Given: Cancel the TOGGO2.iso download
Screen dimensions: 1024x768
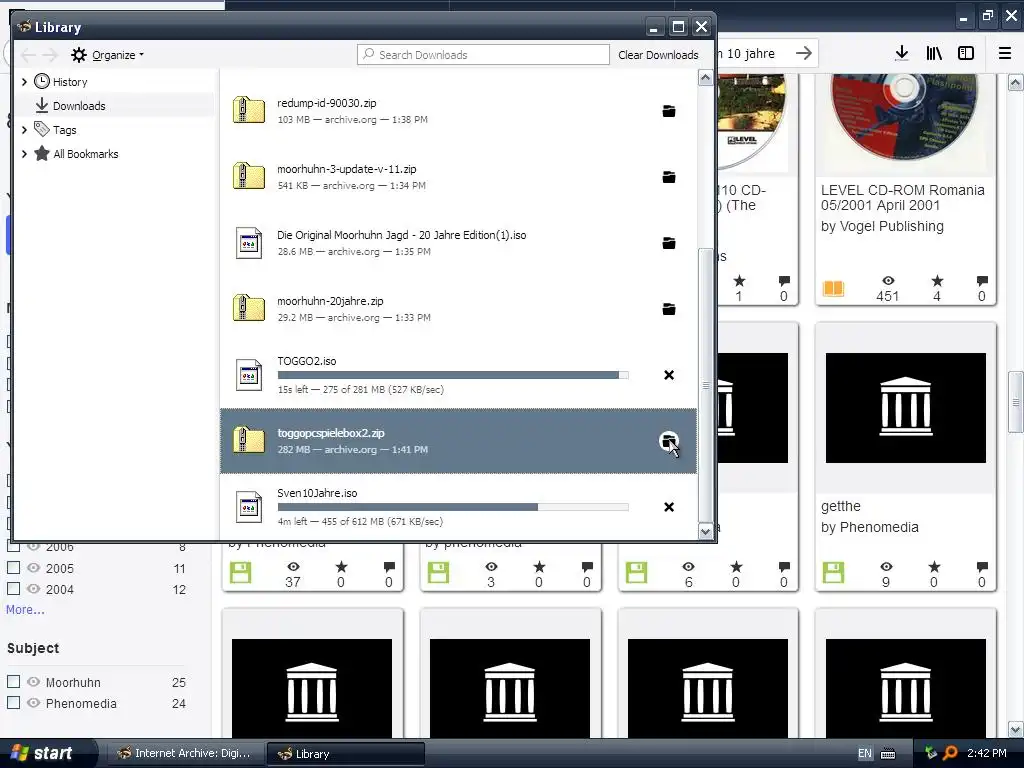Looking at the screenshot, I should click(669, 375).
